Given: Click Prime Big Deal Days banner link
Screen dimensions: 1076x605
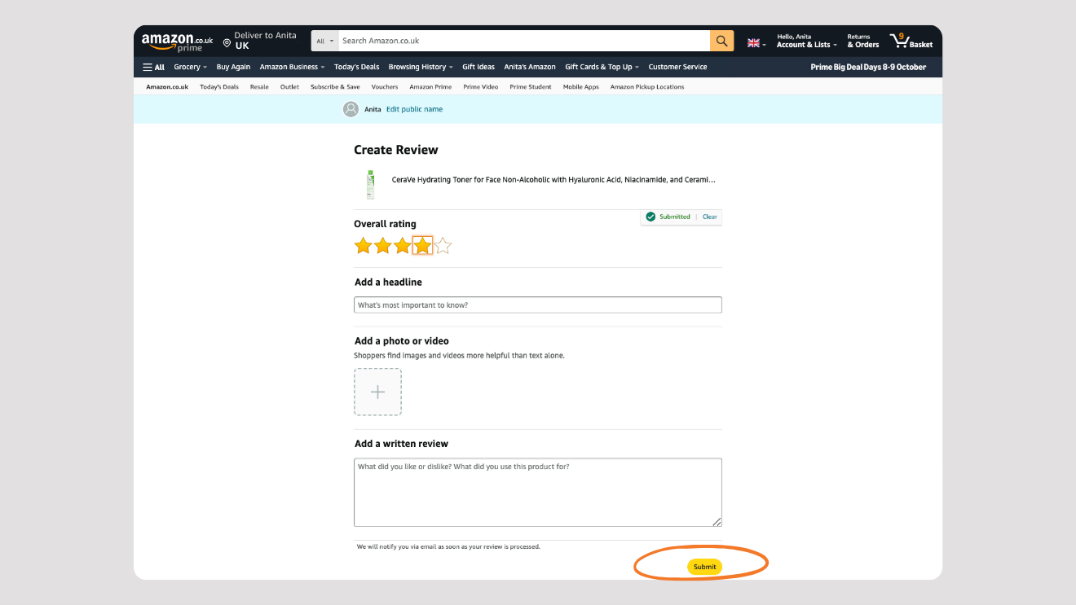Looking at the screenshot, I should 868,67.
